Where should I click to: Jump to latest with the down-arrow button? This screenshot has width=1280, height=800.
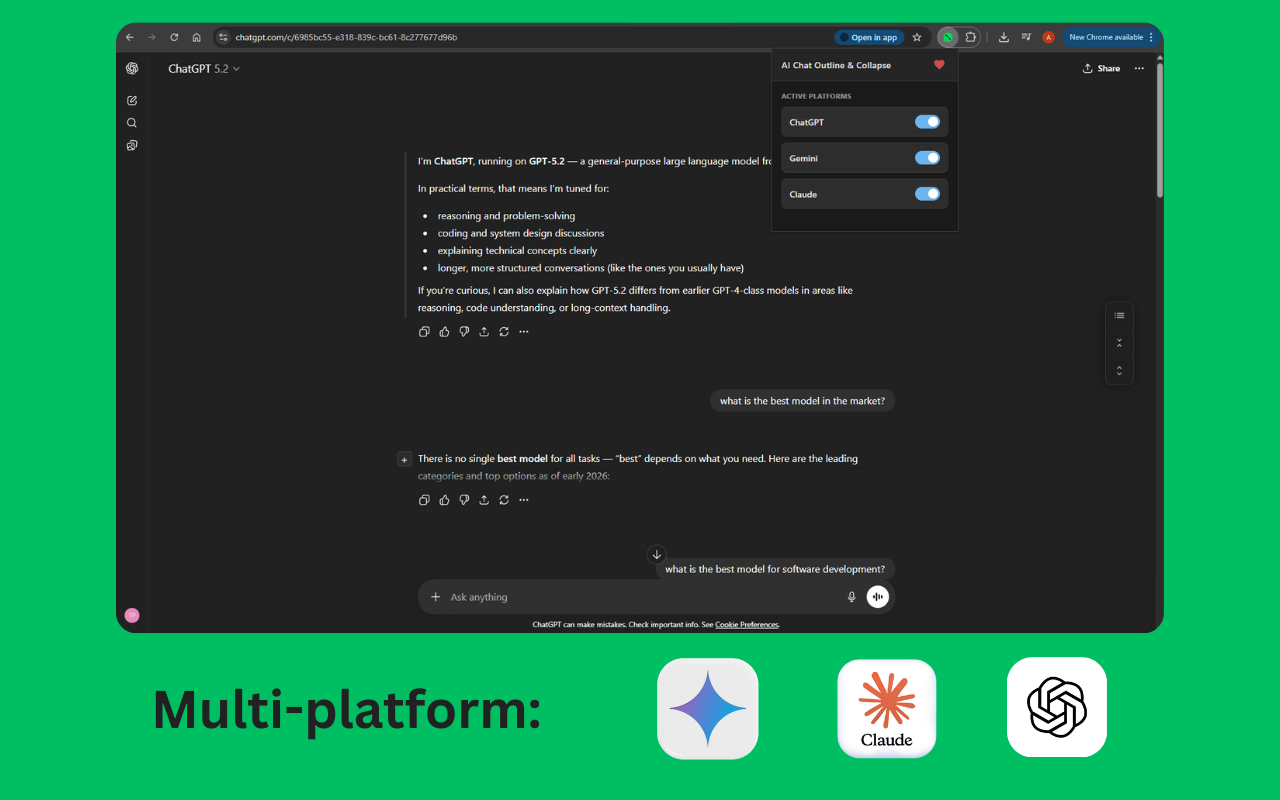click(x=656, y=554)
